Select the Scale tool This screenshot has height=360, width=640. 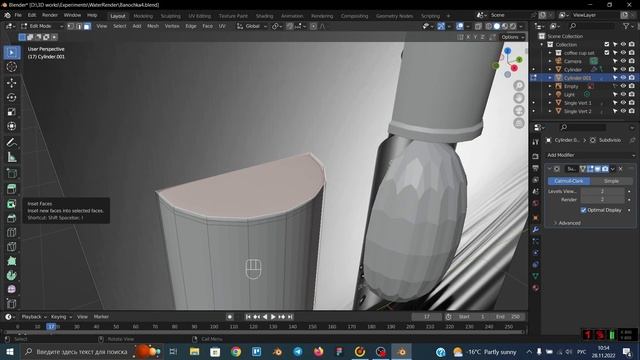(x=11, y=111)
